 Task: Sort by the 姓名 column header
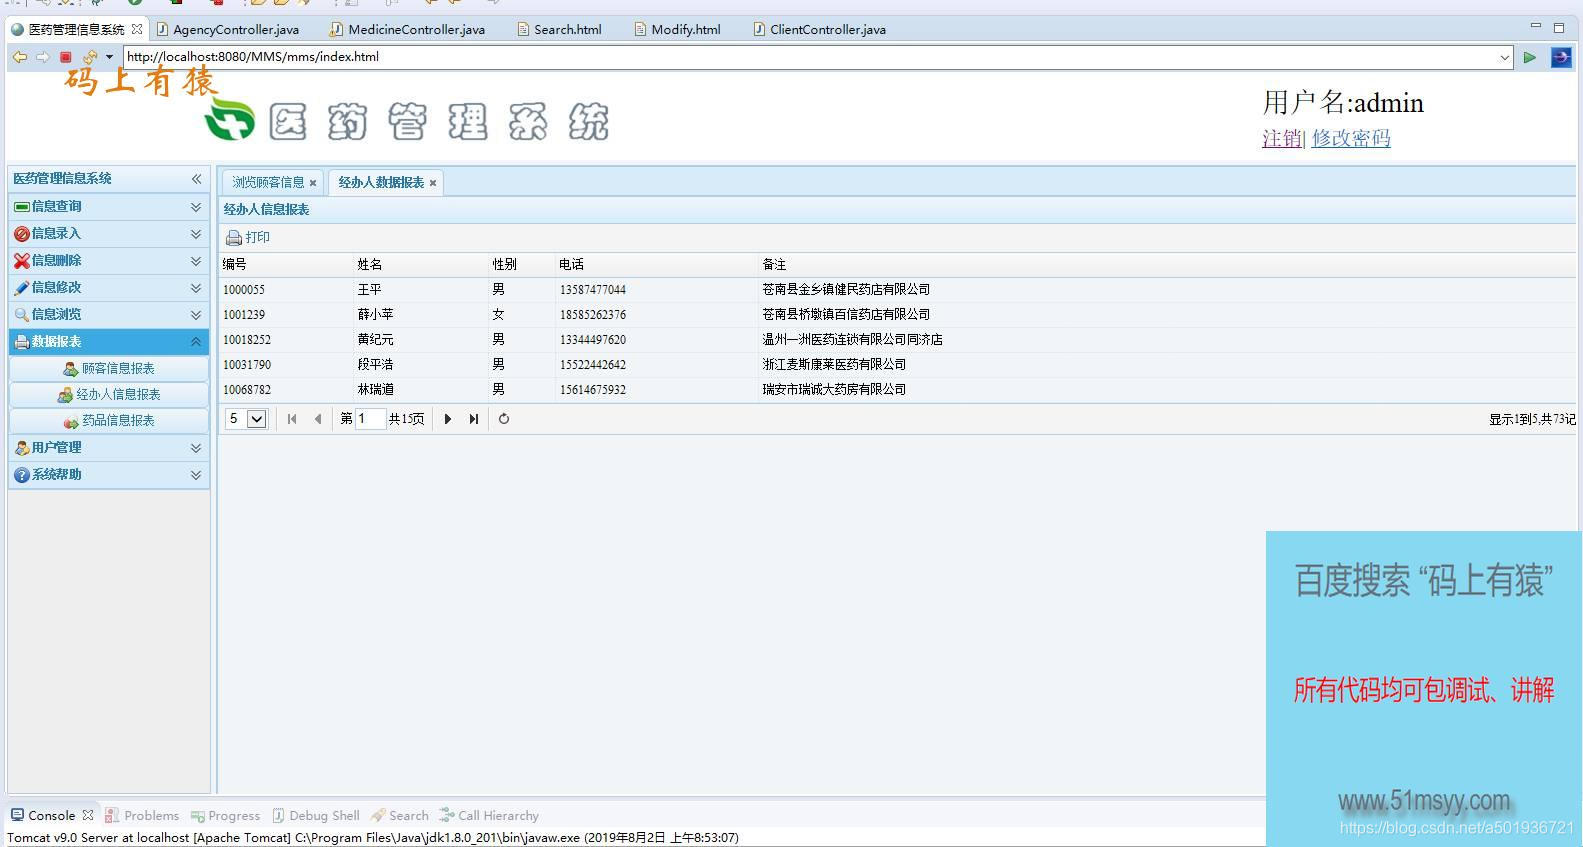pyautogui.click(x=422, y=265)
